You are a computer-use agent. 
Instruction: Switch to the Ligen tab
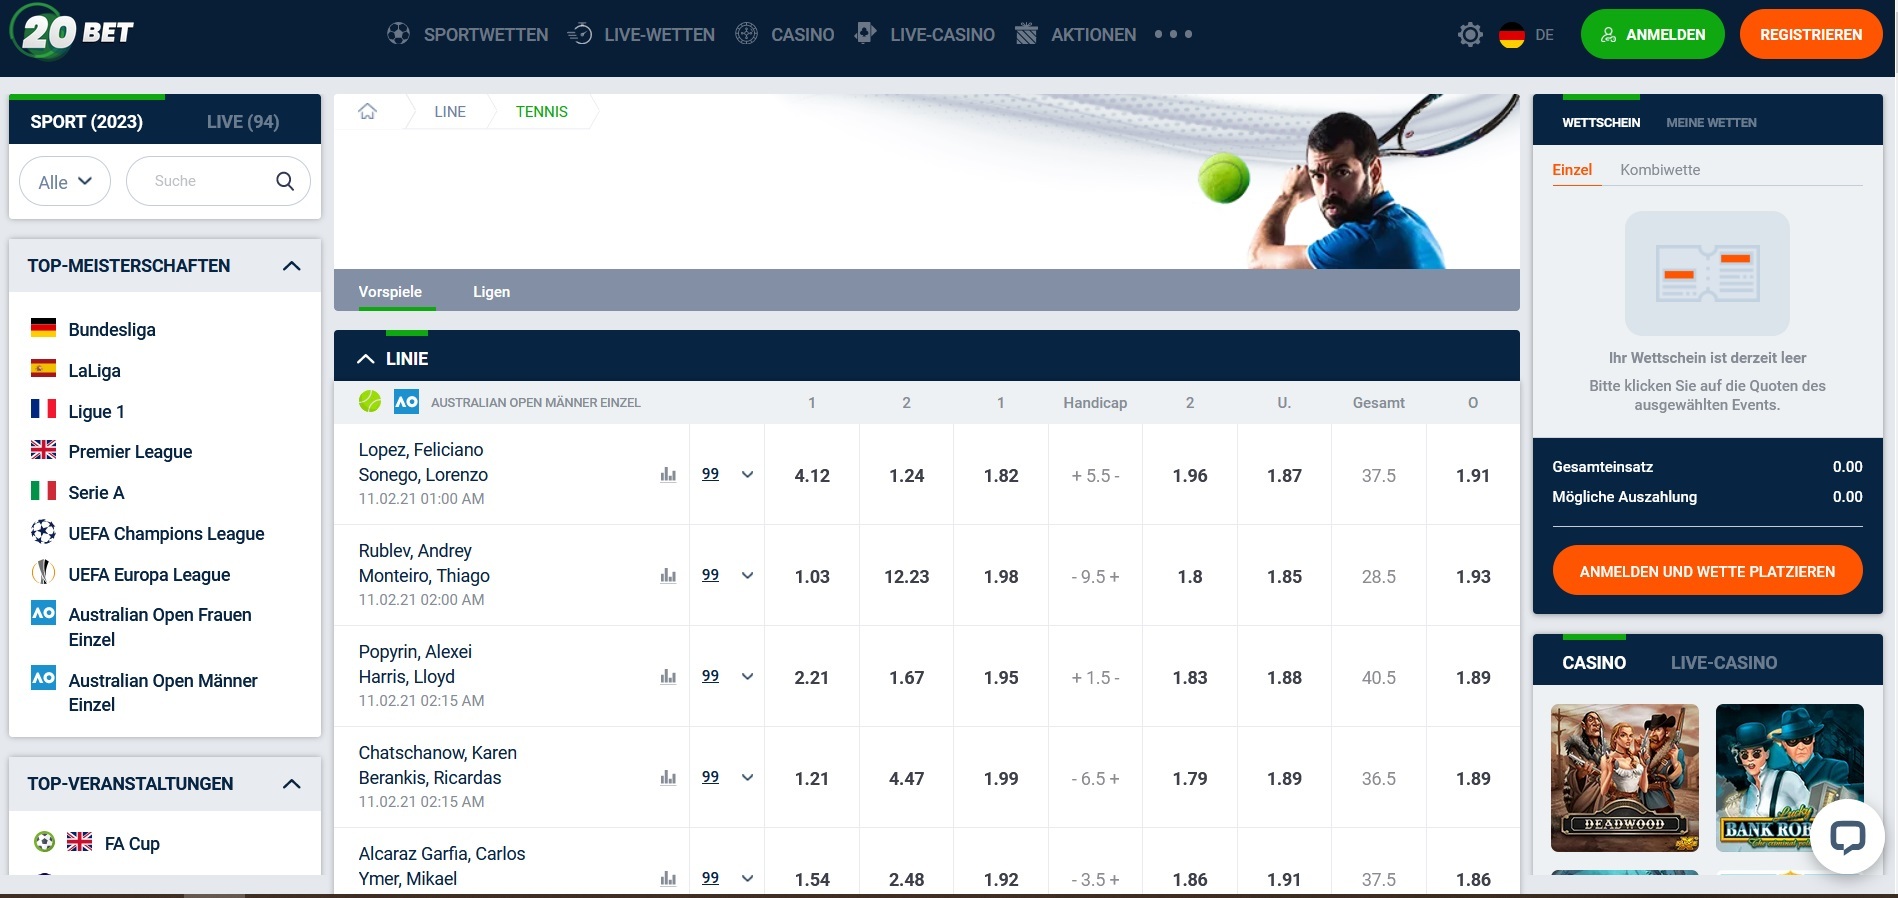[491, 292]
